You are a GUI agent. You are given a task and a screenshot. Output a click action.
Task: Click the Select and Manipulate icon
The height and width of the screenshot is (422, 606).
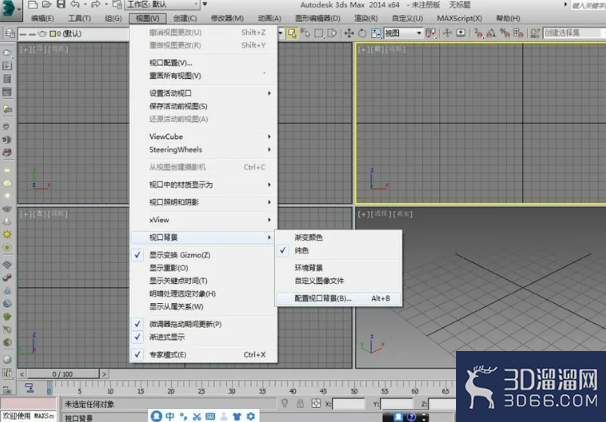pos(447,33)
